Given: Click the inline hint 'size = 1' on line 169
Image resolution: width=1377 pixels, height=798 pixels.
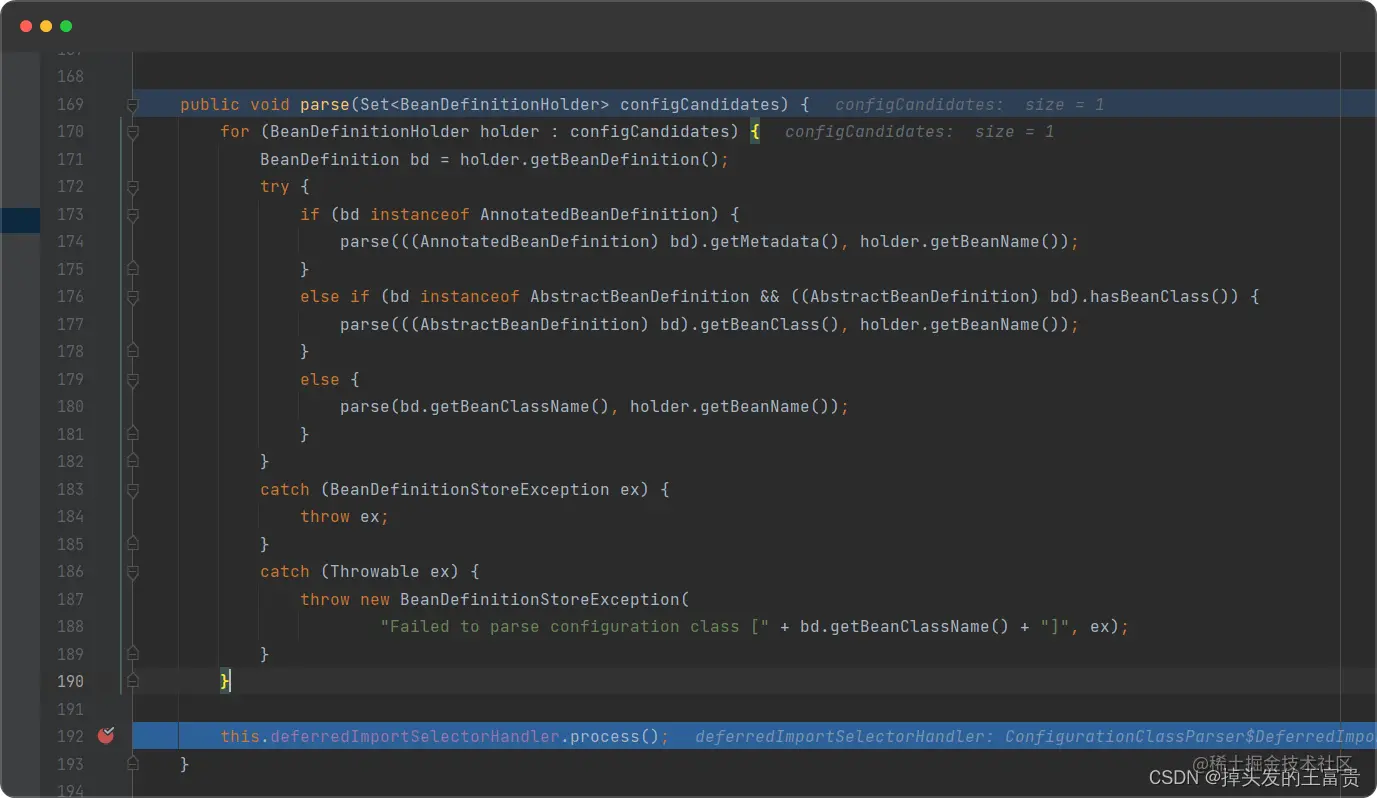Looking at the screenshot, I should tap(1064, 104).
